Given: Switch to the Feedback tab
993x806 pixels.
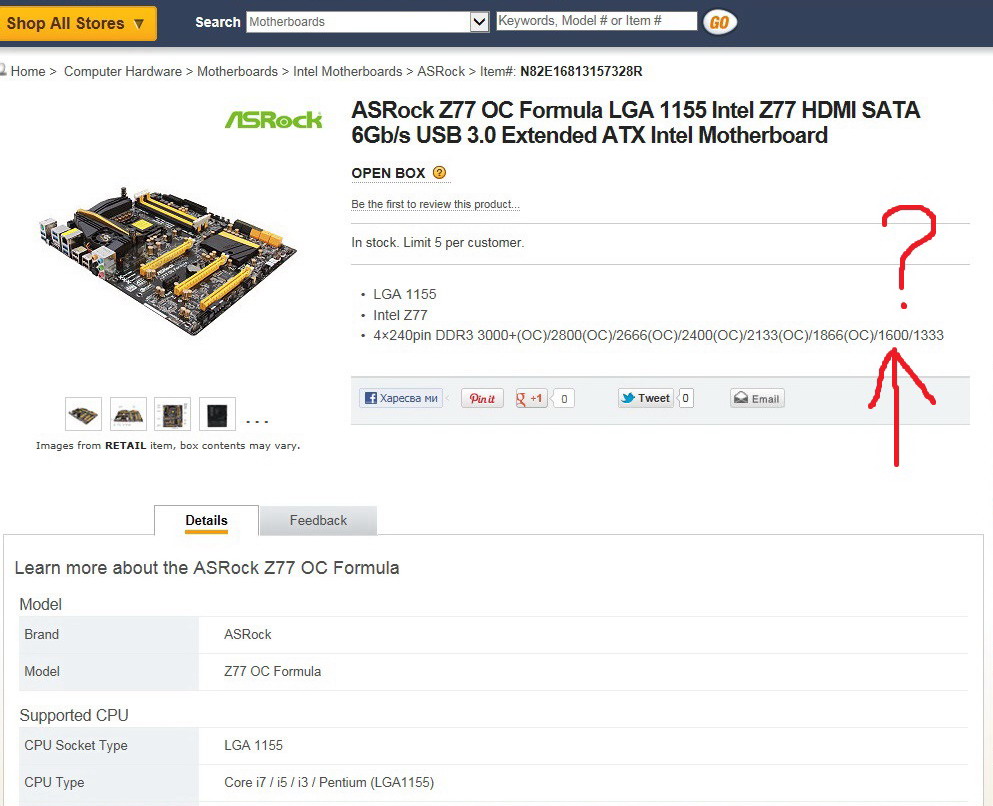Looking at the screenshot, I should (318, 520).
